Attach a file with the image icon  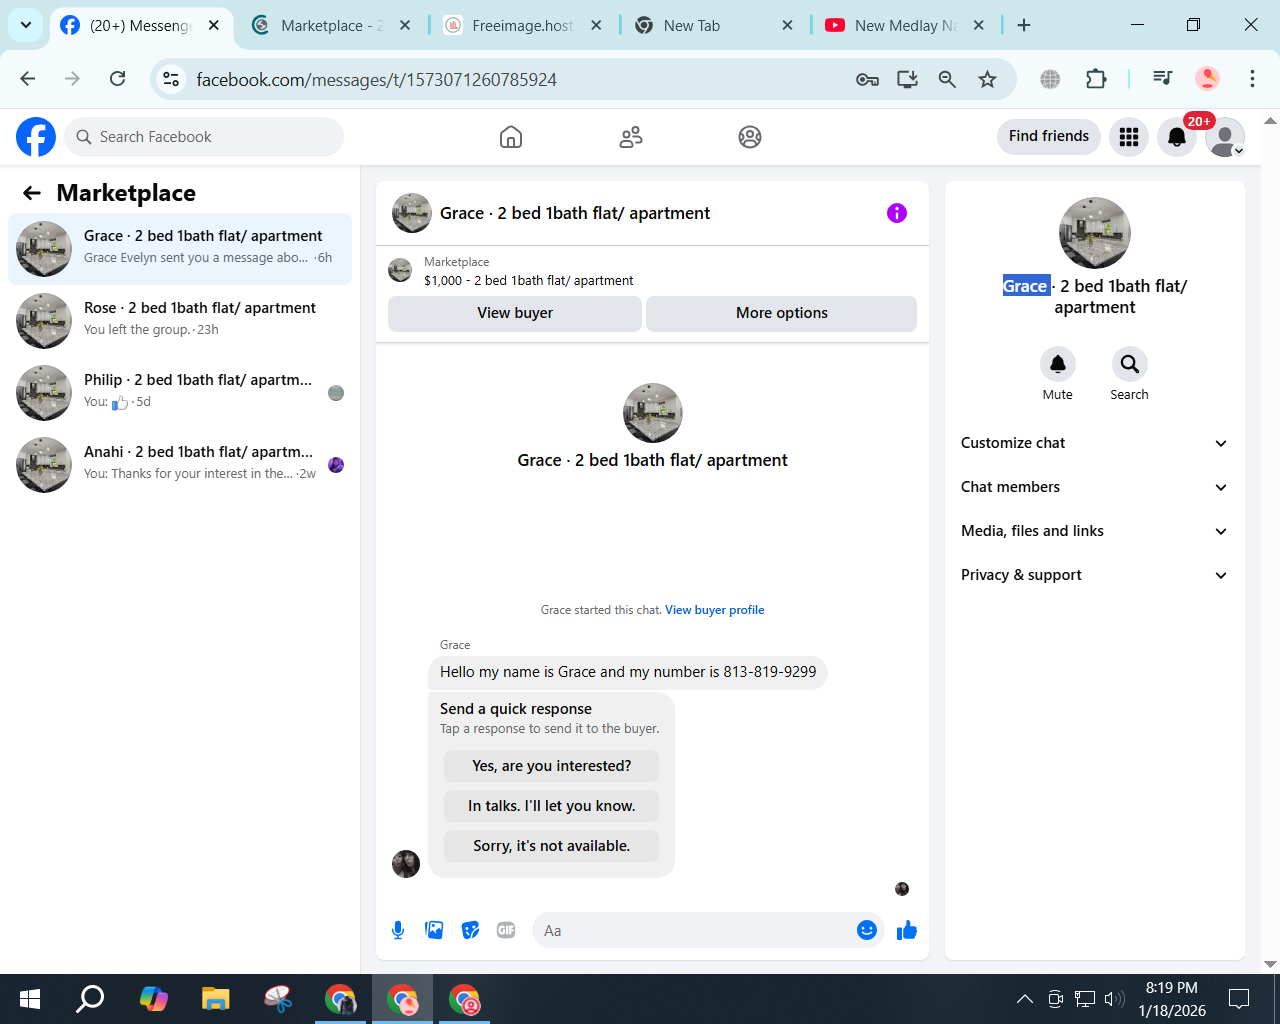click(x=434, y=931)
